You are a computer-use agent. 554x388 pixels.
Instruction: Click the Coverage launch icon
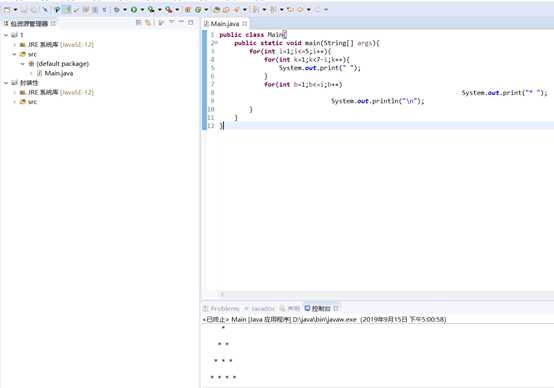tap(151, 10)
